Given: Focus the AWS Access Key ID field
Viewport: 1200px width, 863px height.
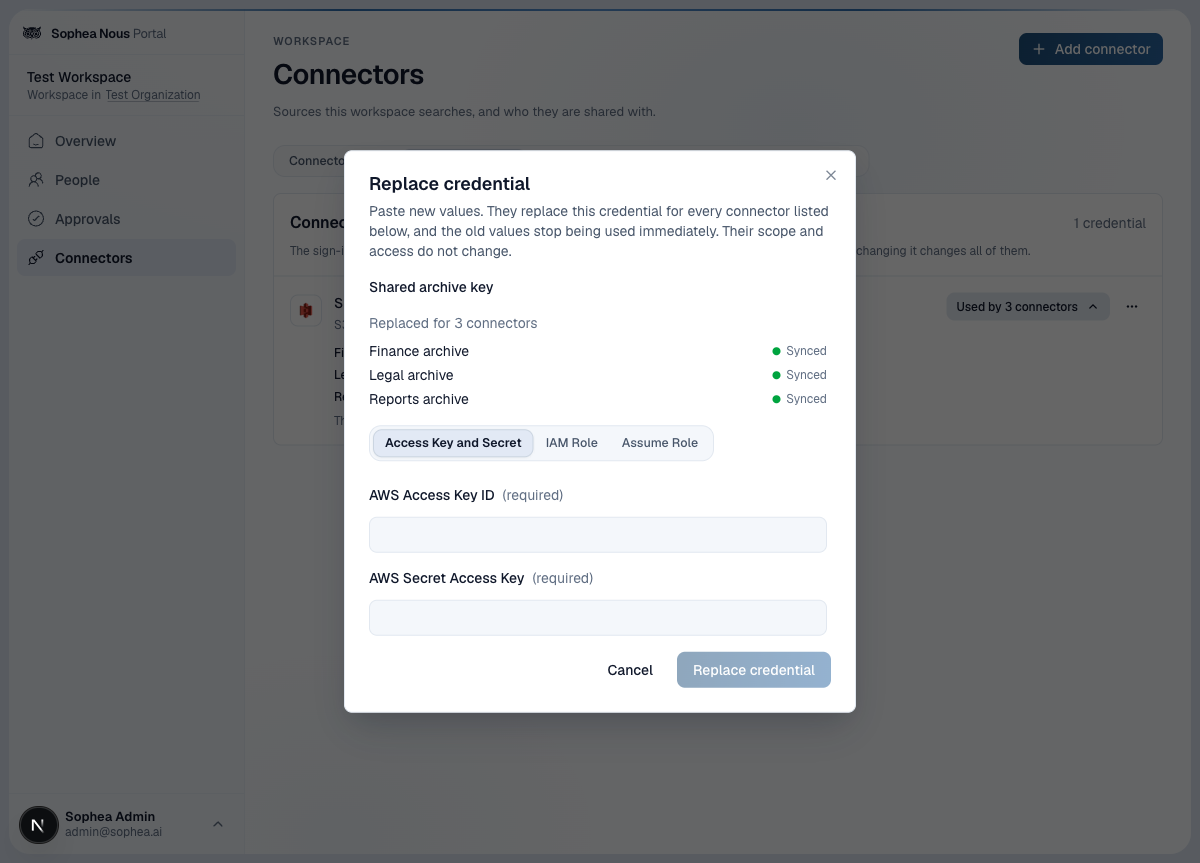Looking at the screenshot, I should [x=598, y=535].
